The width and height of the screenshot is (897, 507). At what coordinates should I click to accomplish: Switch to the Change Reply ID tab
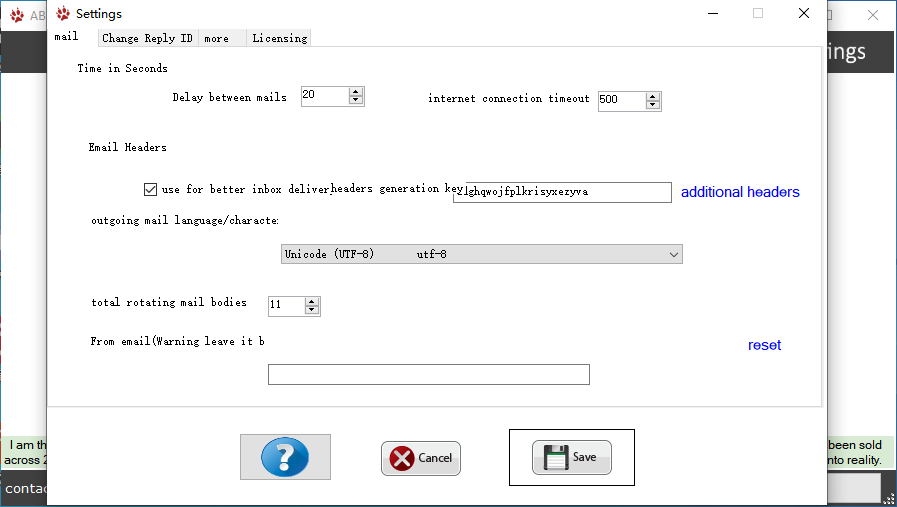tap(147, 38)
